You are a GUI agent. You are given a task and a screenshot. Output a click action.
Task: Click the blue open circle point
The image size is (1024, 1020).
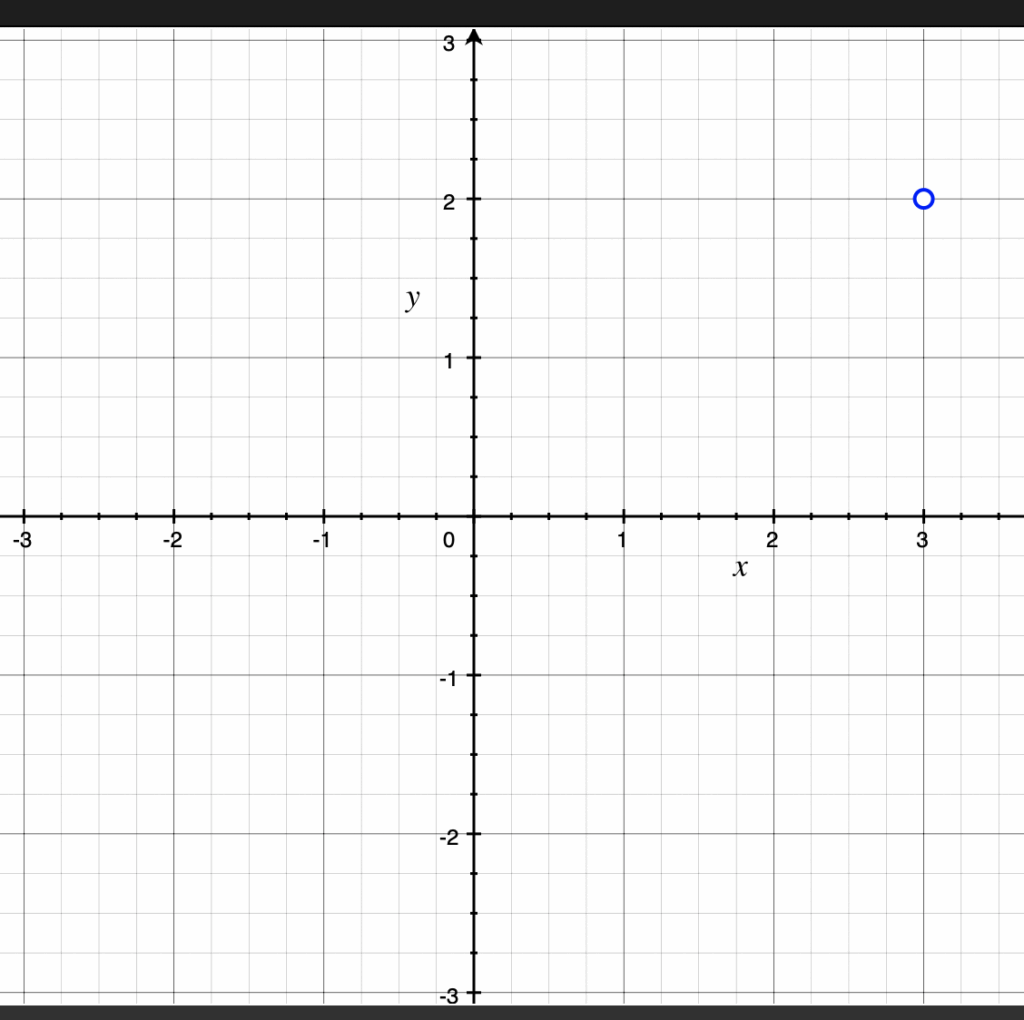click(923, 199)
